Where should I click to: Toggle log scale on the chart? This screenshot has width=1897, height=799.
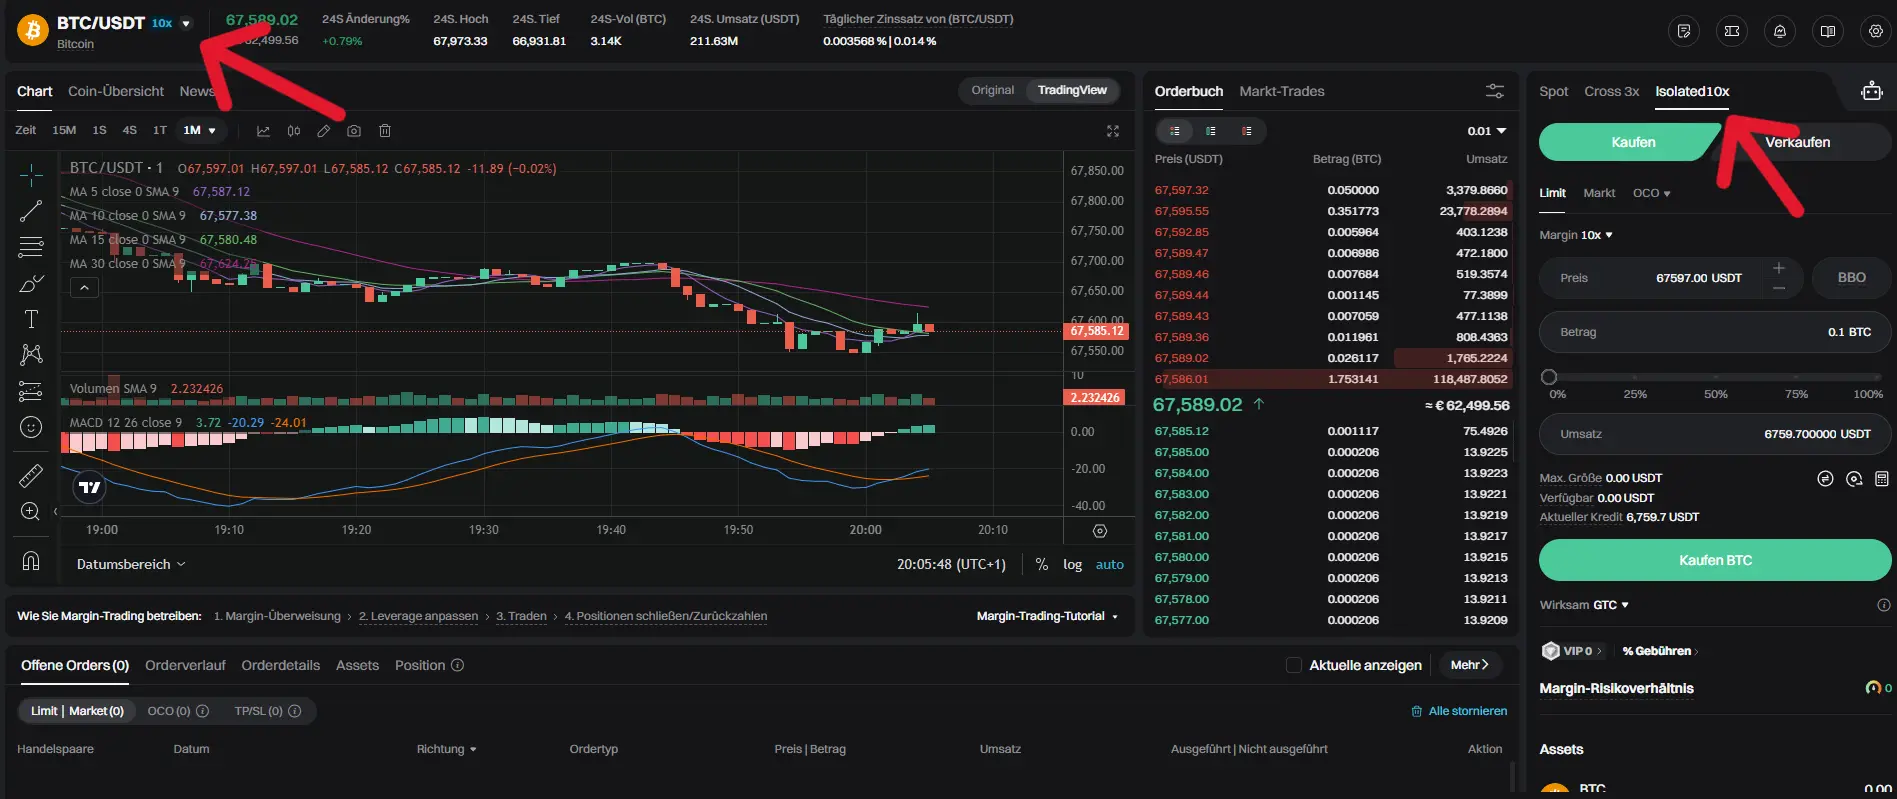pyautogui.click(x=1072, y=564)
